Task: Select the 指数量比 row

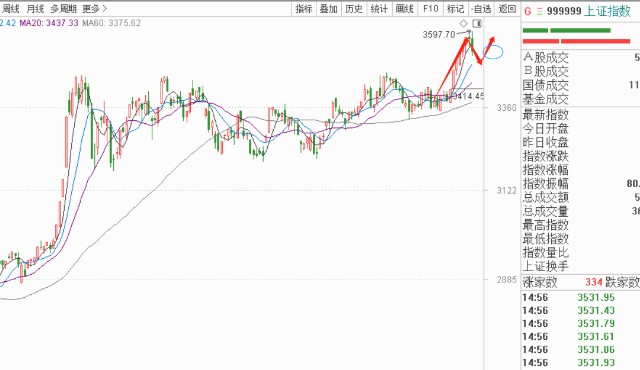Action: (581, 253)
